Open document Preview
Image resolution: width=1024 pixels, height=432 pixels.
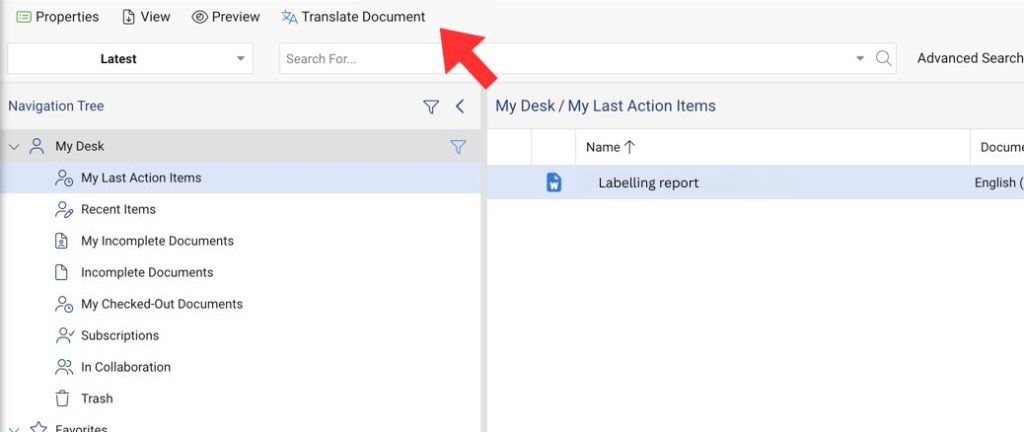pos(226,17)
